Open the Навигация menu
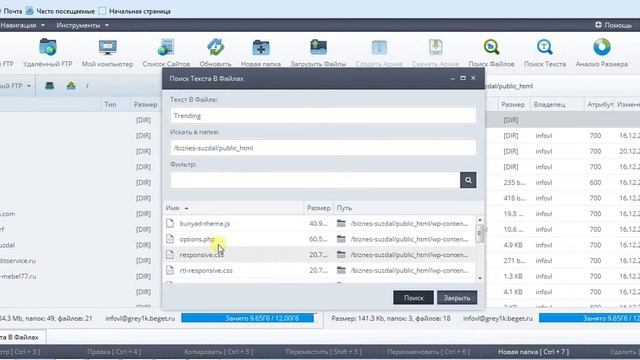The height and width of the screenshot is (360, 640). [x=22, y=25]
